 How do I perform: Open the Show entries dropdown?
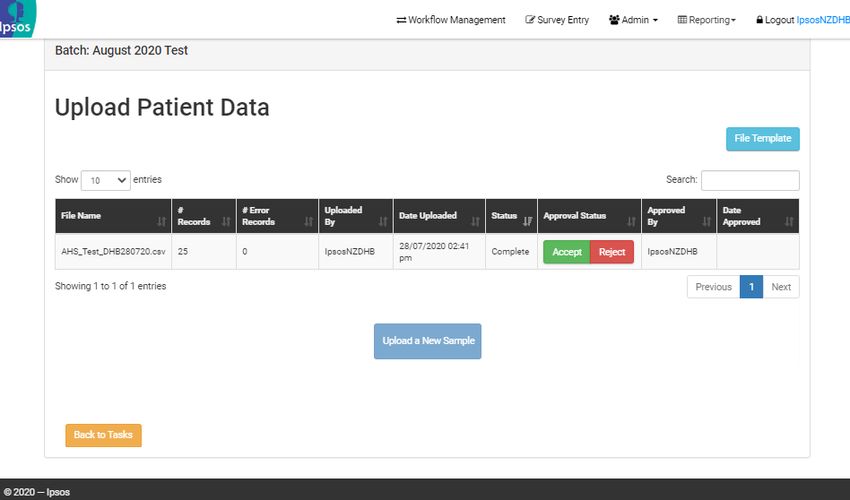pos(106,181)
